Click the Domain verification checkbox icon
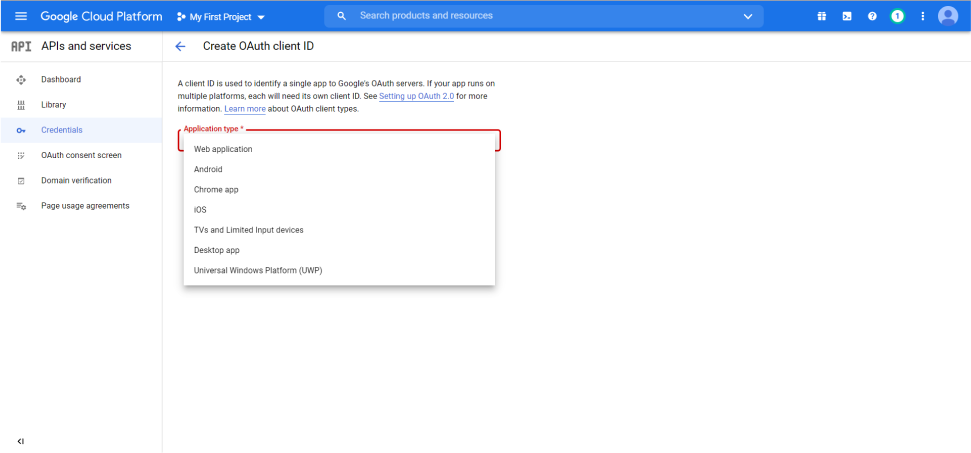 coord(21,181)
